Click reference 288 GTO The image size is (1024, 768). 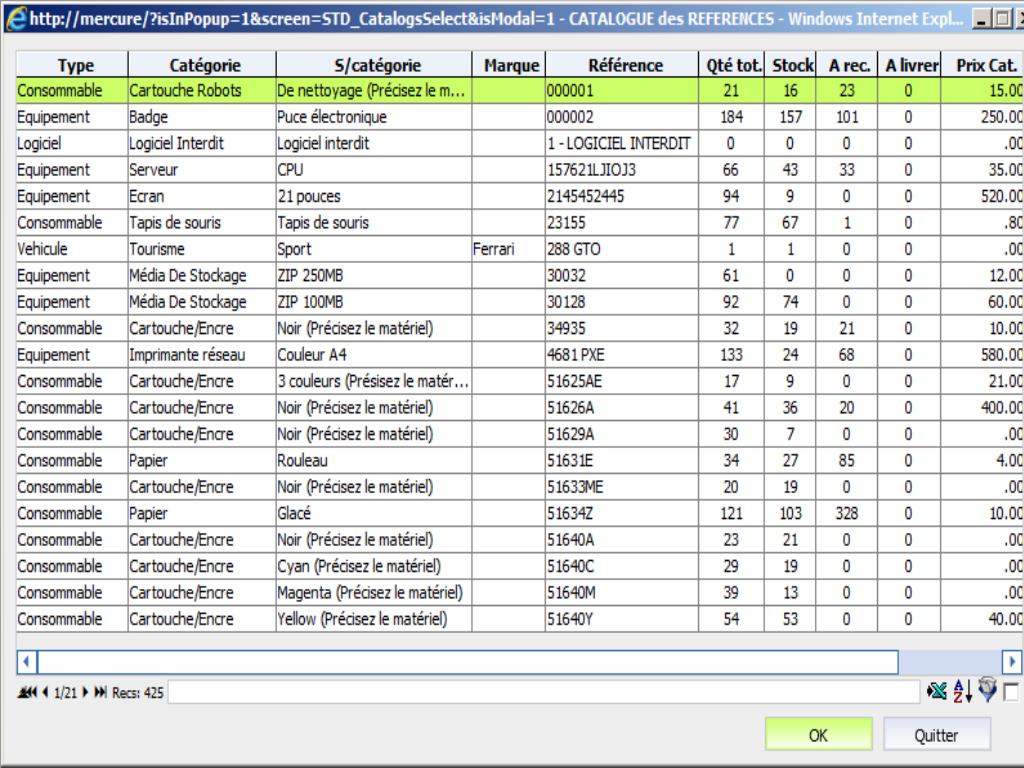coord(622,249)
